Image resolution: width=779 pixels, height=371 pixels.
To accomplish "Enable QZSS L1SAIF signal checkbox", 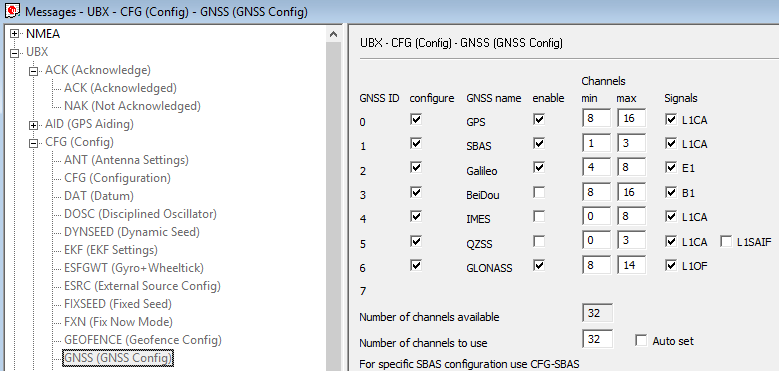I will point(726,241).
